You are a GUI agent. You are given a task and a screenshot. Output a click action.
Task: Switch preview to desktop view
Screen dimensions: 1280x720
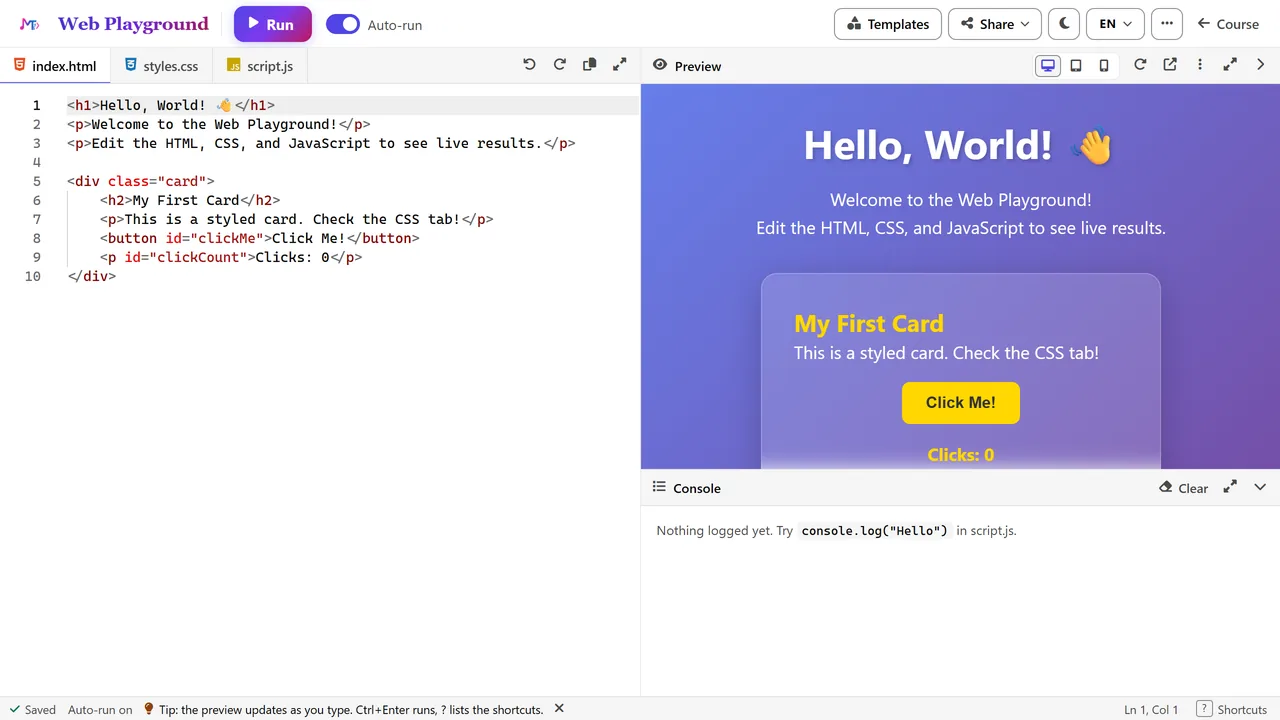click(x=1048, y=66)
